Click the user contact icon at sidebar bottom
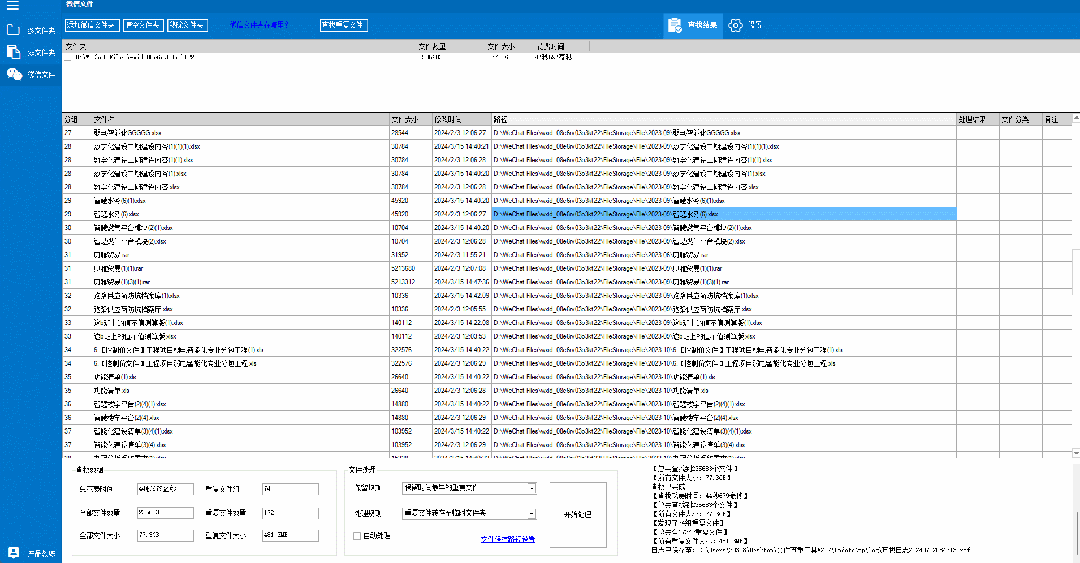The width and height of the screenshot is (1080, 563). (x=13, y=552)
